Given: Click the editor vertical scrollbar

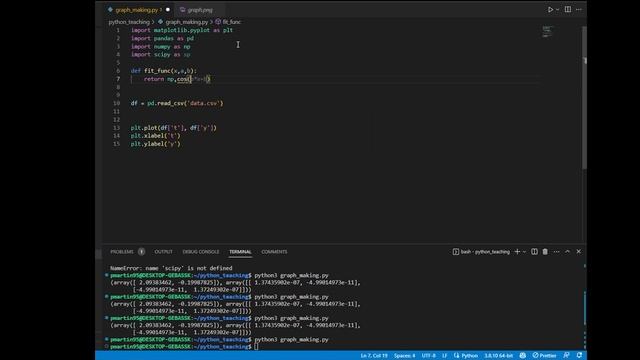Looking at the screenshot, I should click(x=584, y=98).
